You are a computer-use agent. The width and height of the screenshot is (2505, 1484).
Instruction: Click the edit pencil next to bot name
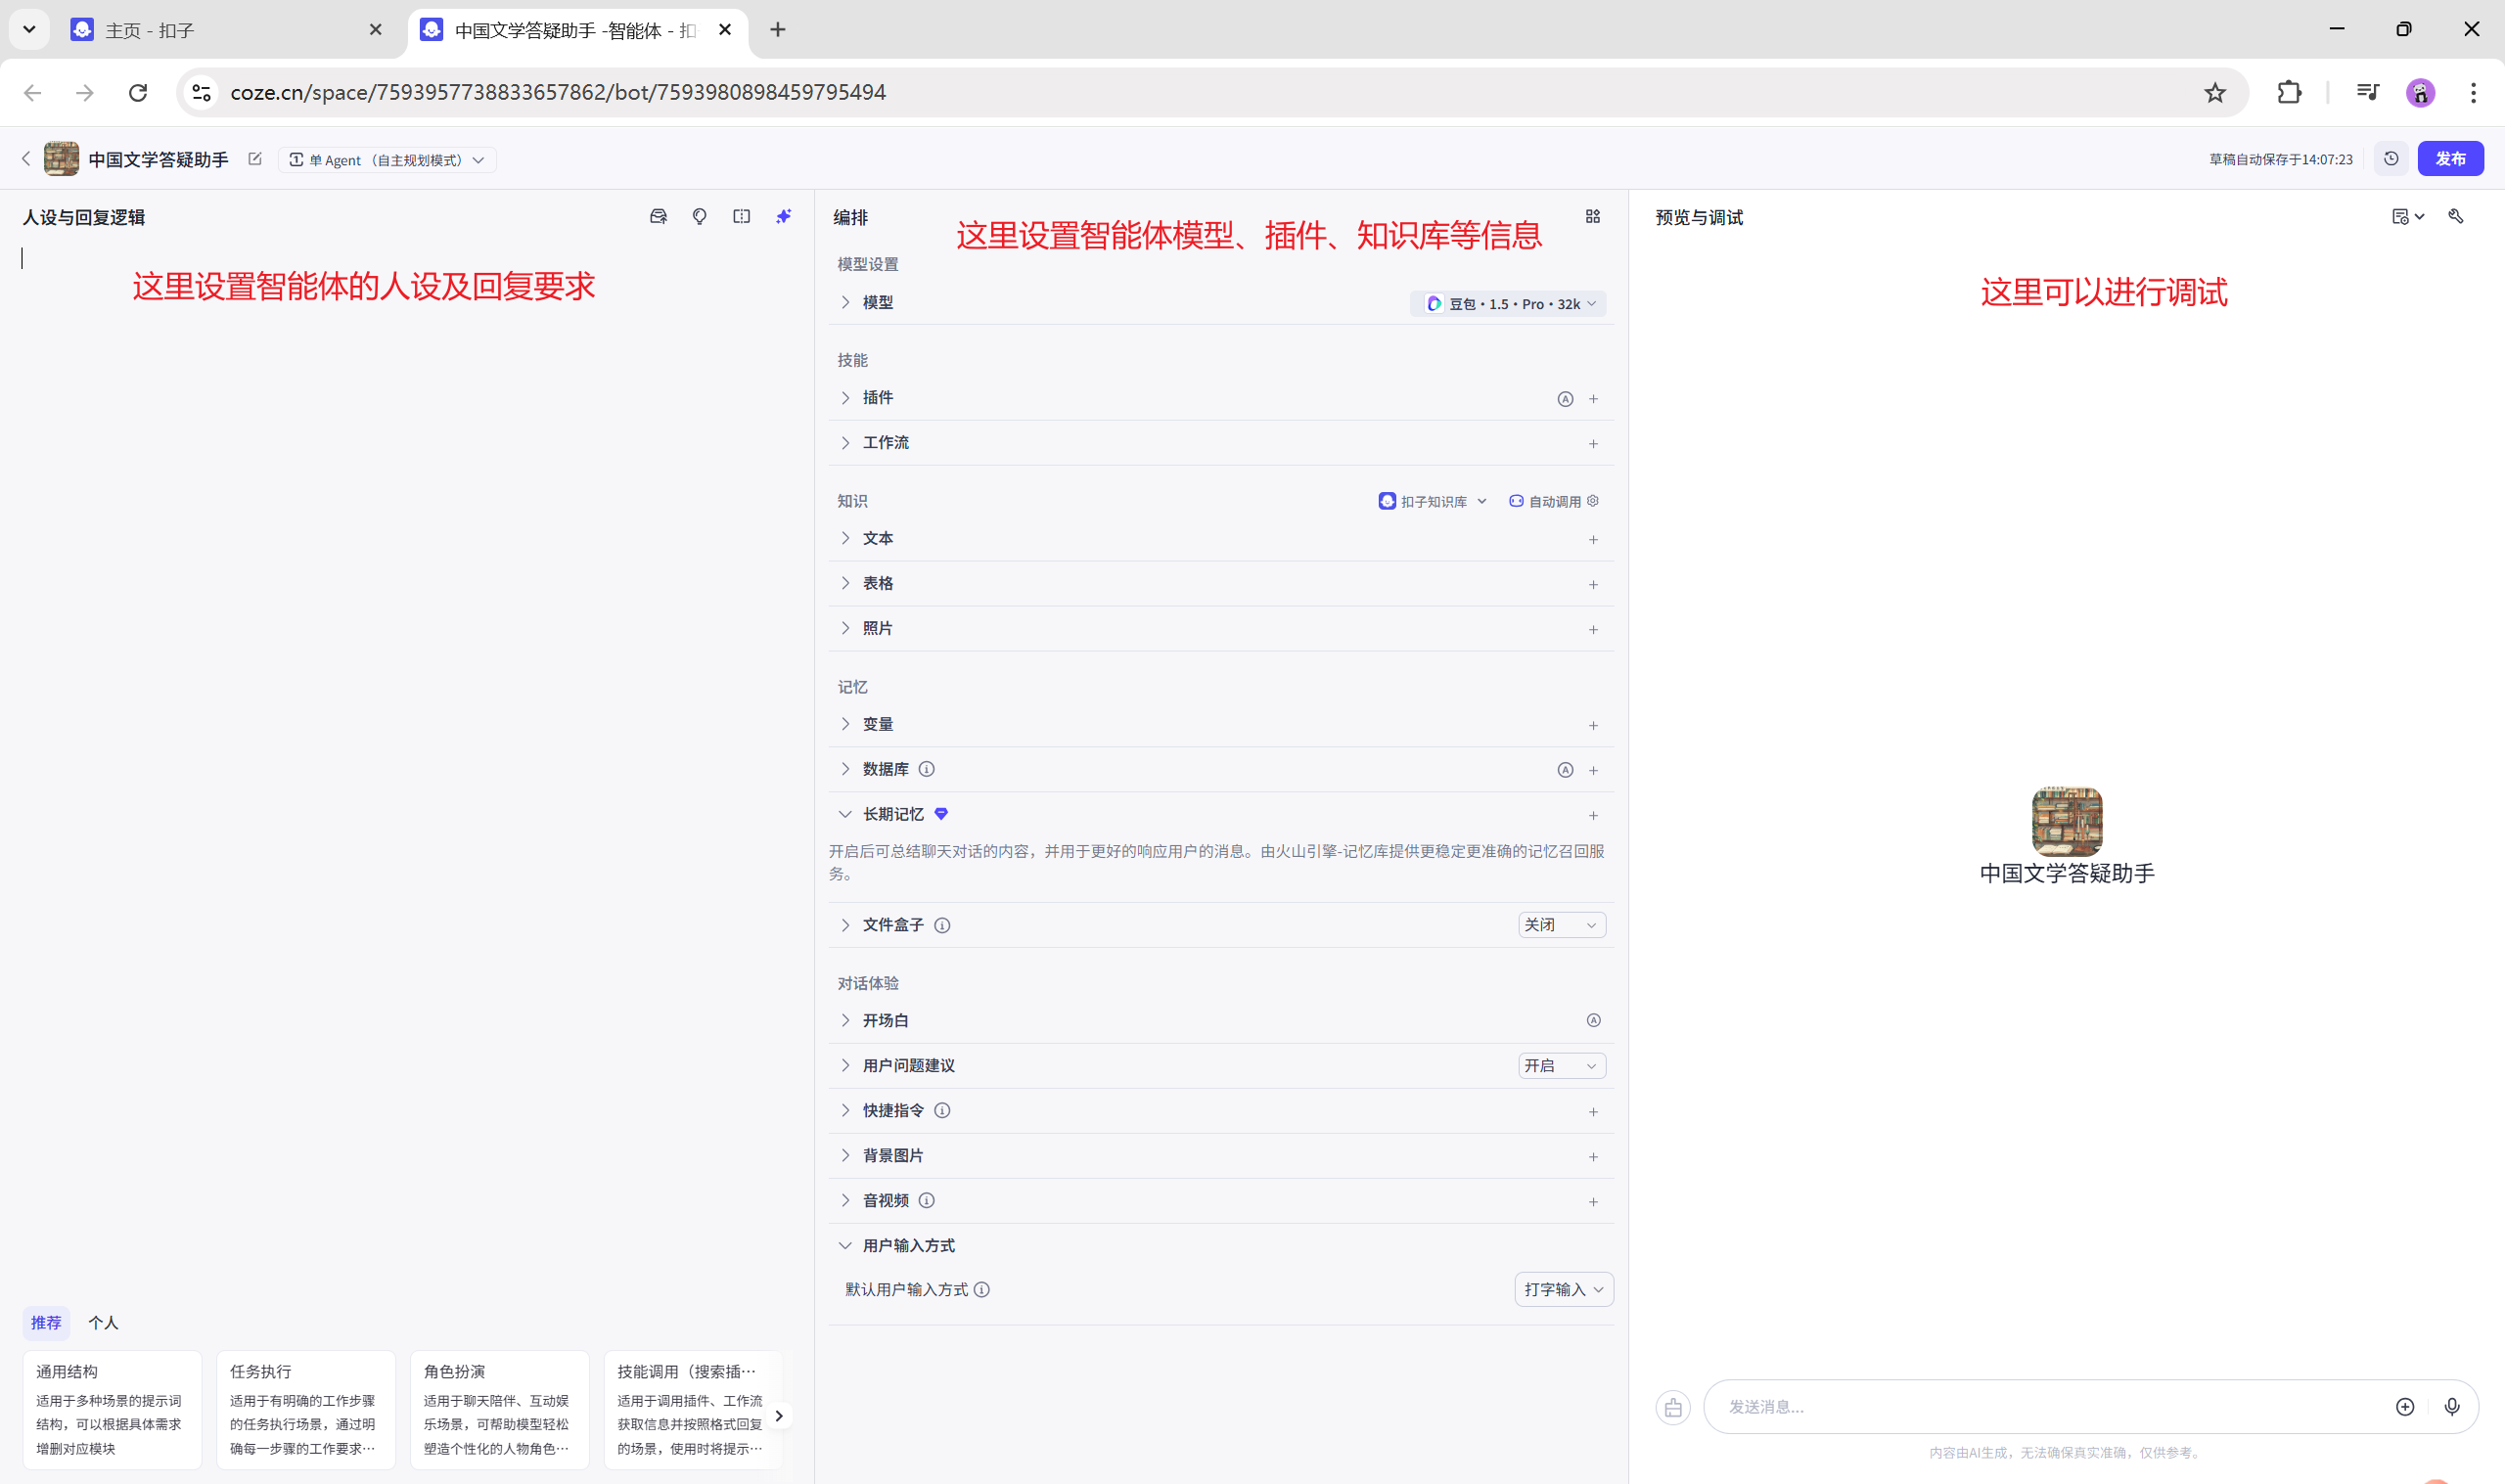click(255, 159)
